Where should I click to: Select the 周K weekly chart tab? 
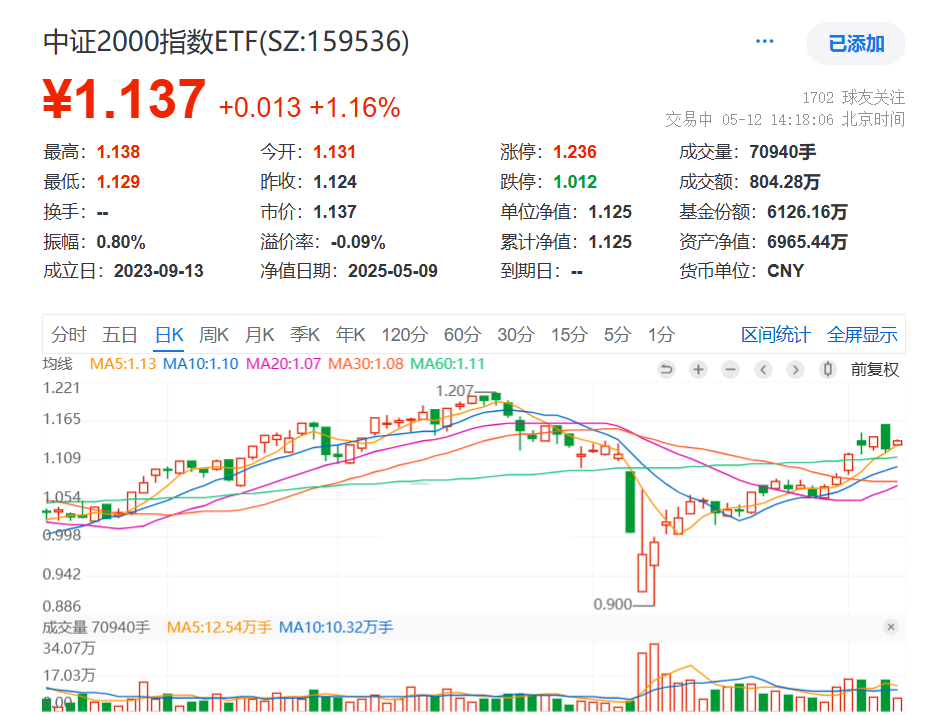215,335
